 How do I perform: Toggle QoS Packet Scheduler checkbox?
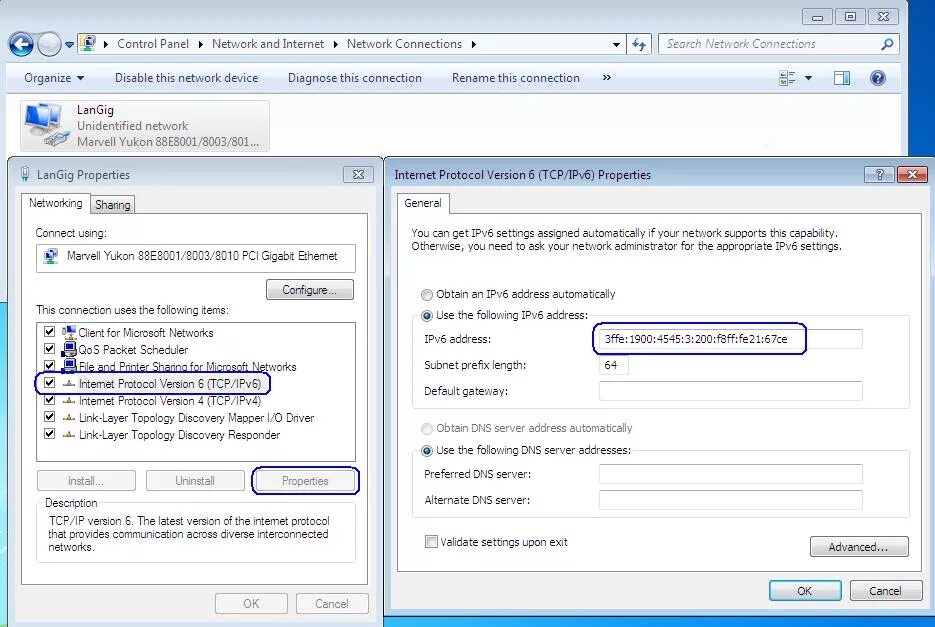point(49,348)
